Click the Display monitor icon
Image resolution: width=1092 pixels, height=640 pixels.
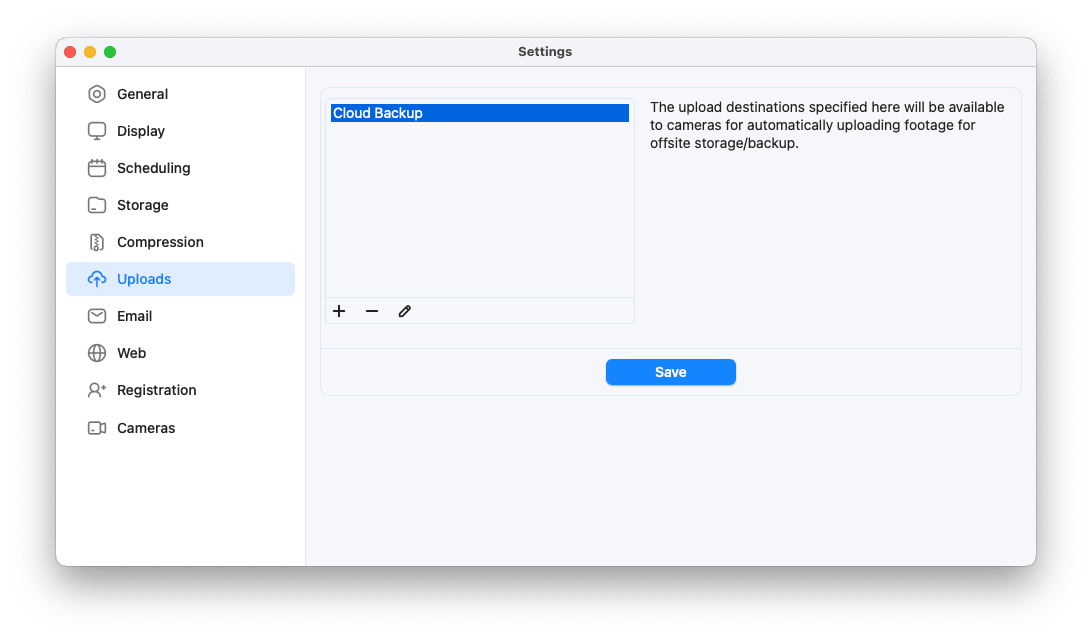(97, 131)
